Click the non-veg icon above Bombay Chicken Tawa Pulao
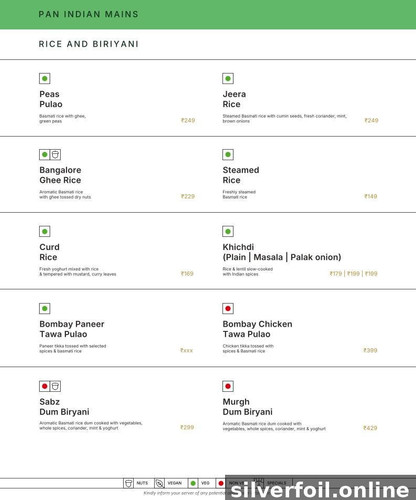The image size is (416, 500). [x=228, y=308]
